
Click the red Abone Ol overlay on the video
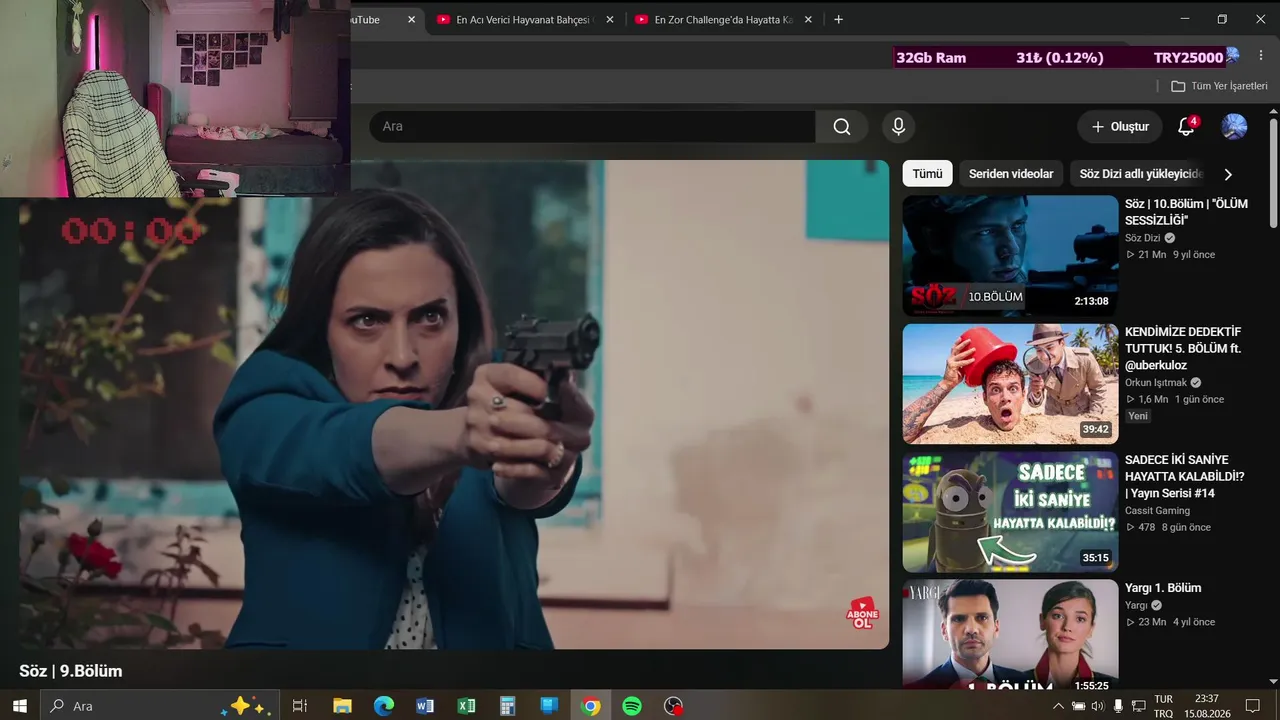pos(862,613)
